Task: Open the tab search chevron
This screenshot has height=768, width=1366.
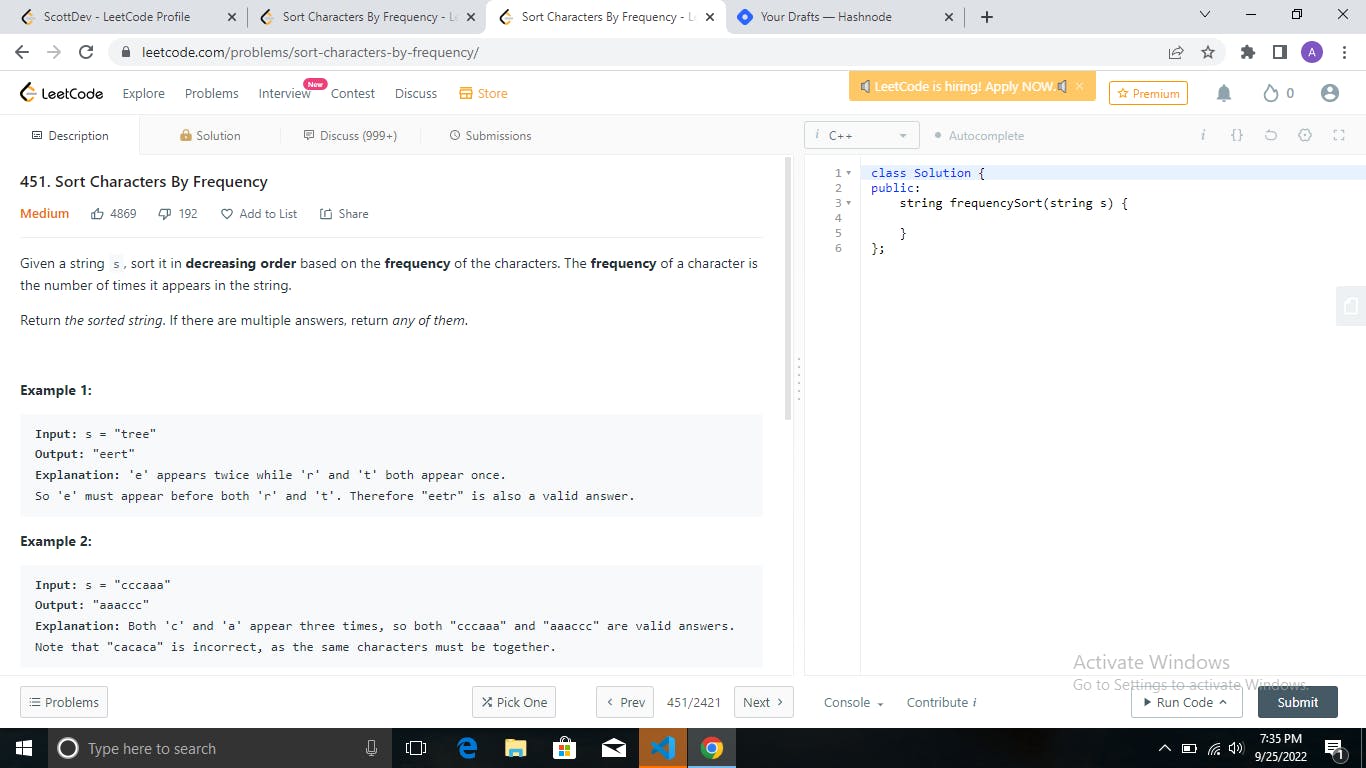Action: 1204,15
